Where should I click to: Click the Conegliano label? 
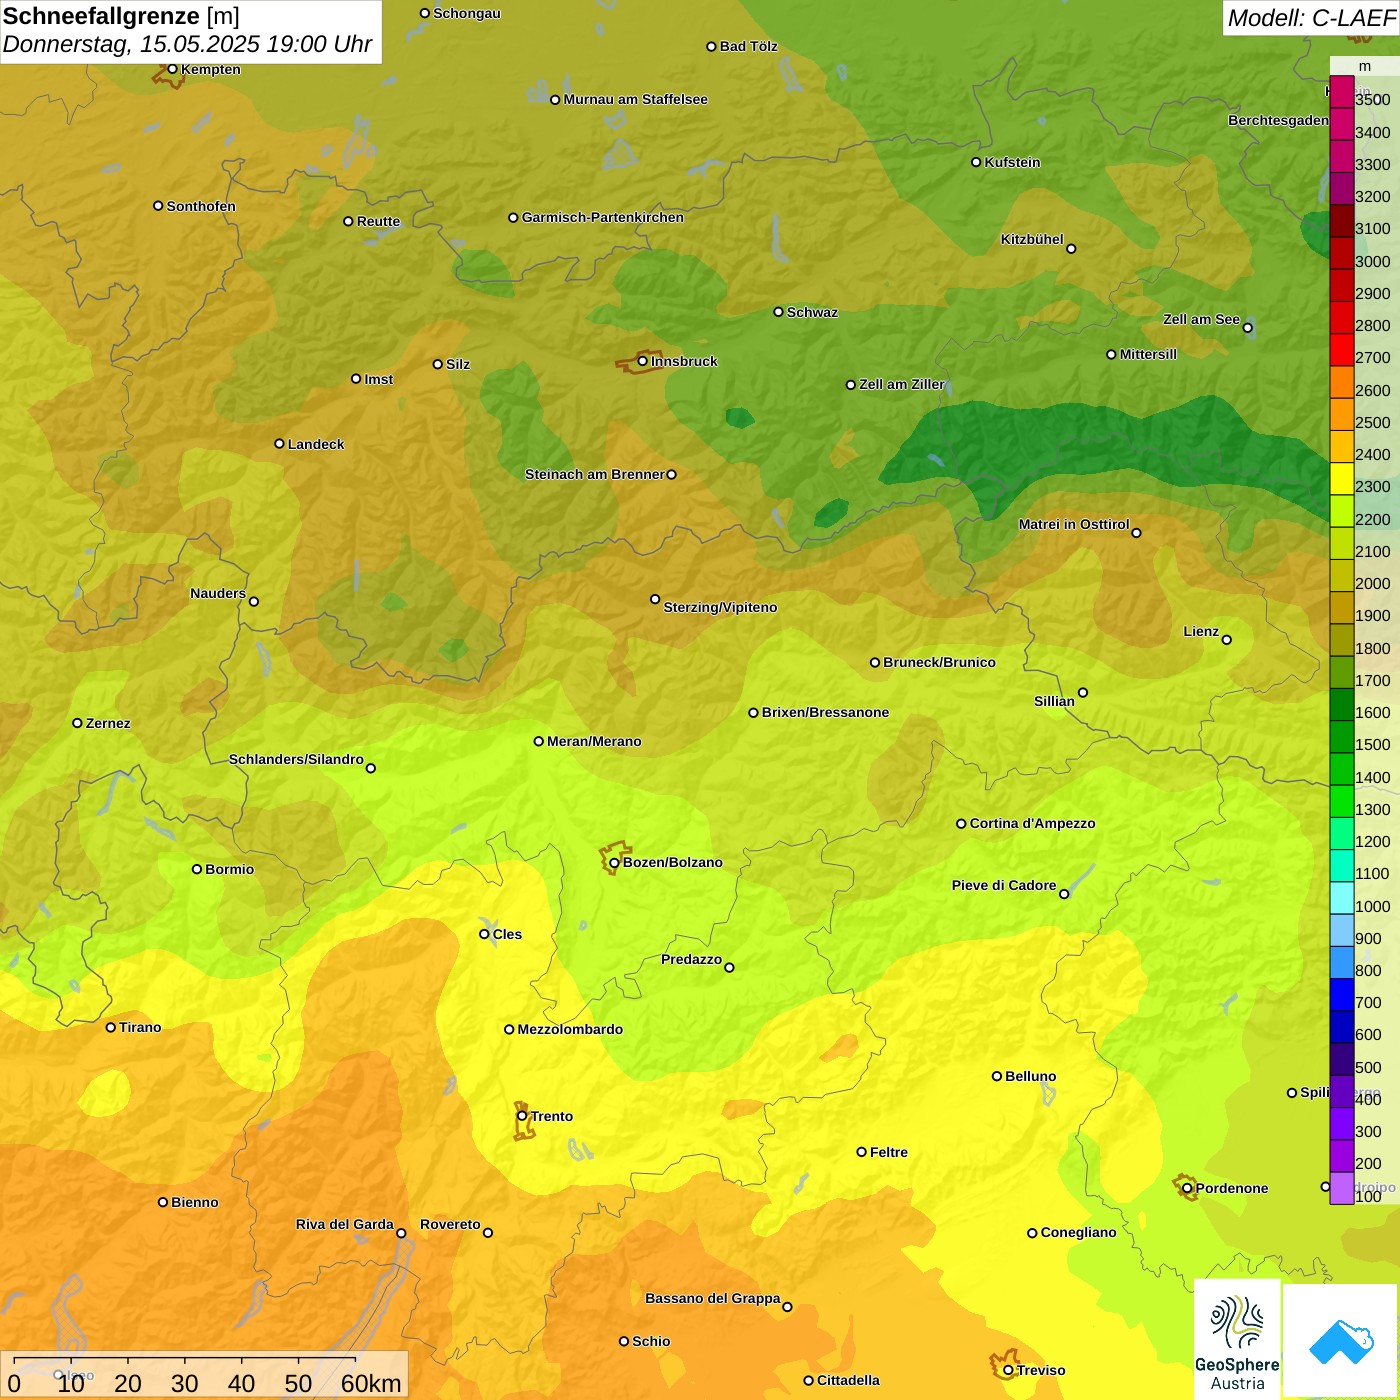pos(1078,1232)
